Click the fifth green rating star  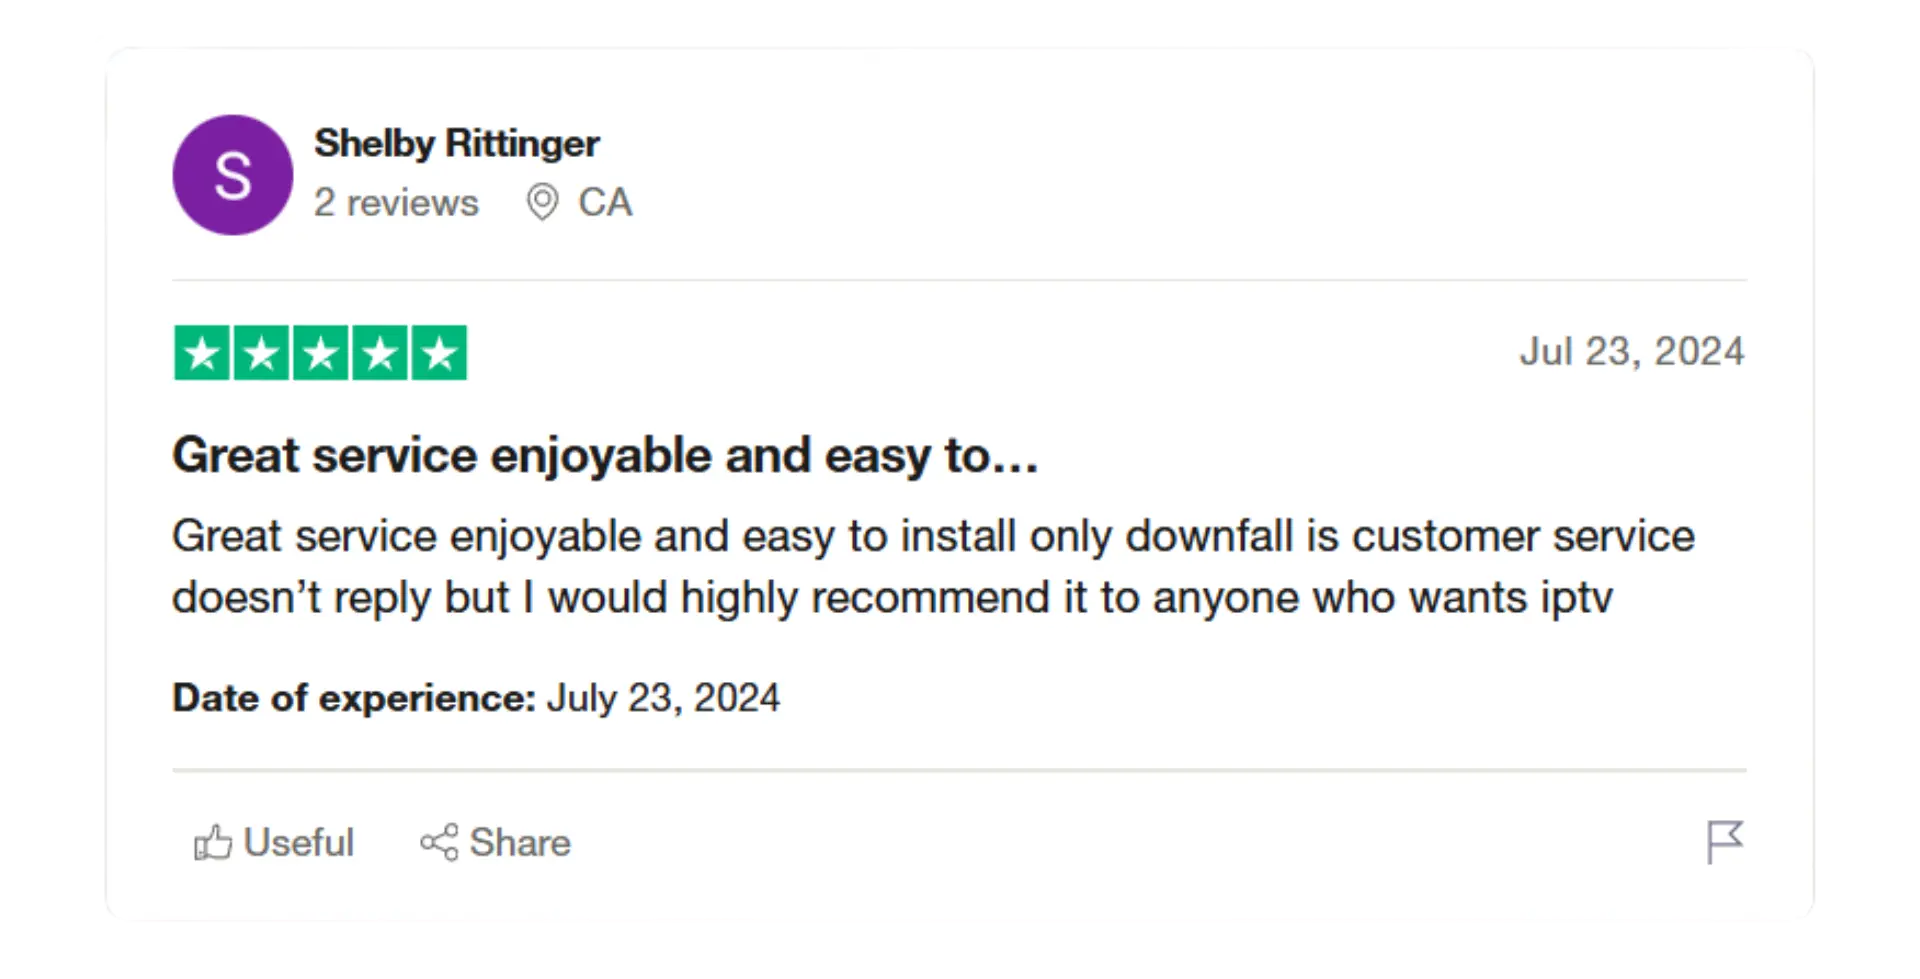pos(439,353)
